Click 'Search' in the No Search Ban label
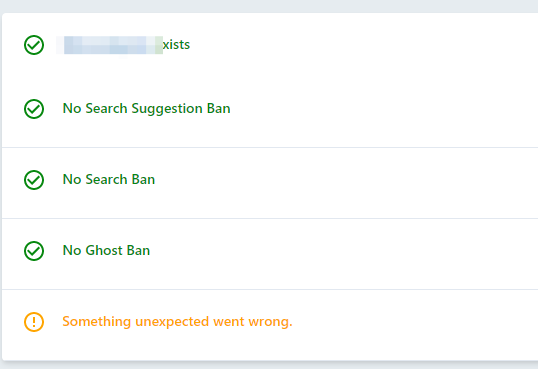Image resolution: width=538 pixels, height=369 pixels. (106, 180)
